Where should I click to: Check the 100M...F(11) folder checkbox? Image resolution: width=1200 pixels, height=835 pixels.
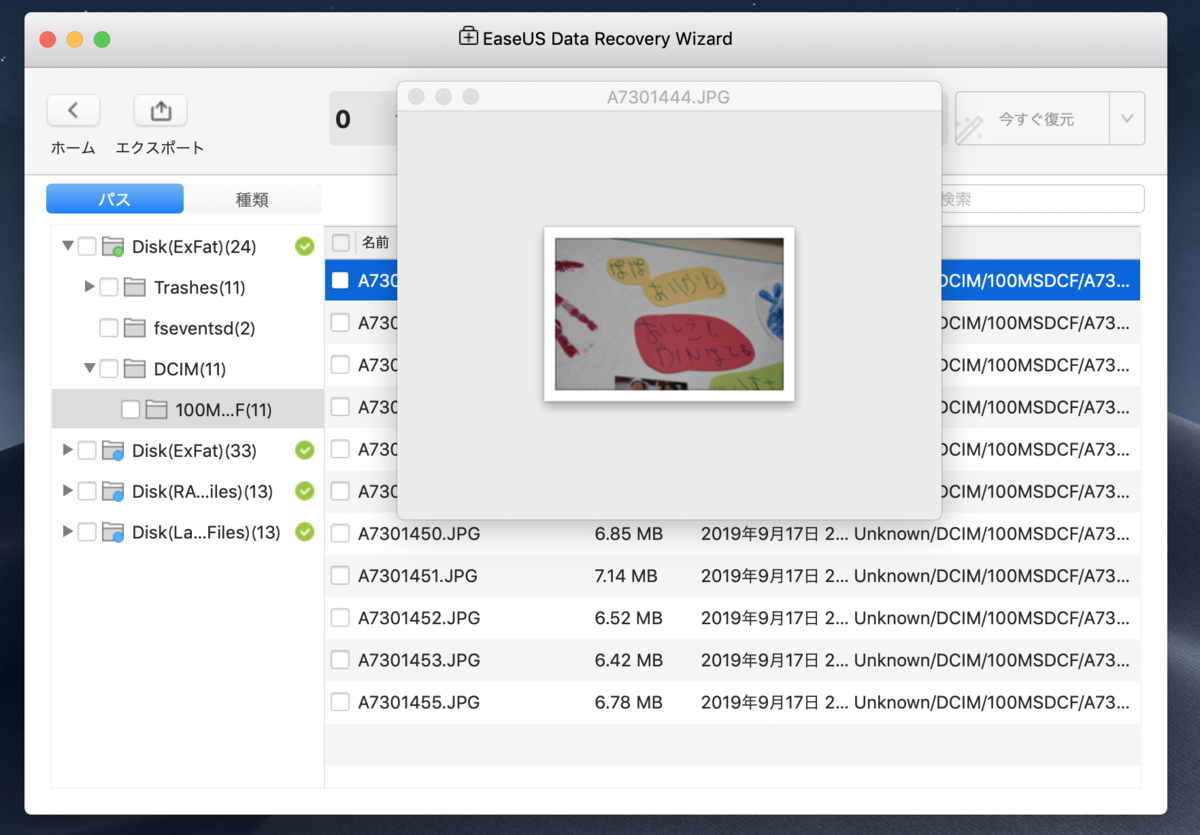click(x=130, y=410)
